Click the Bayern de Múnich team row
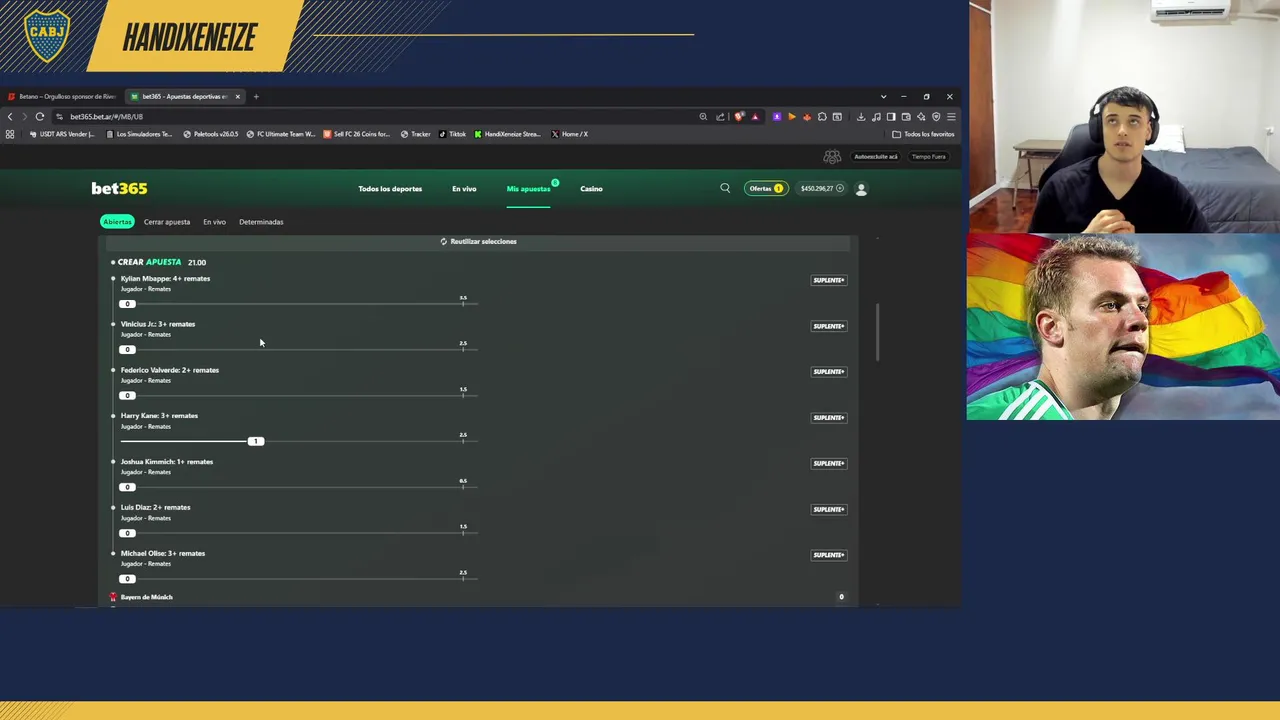This screenshot has height=720, width=1280. click(x=478, y=597)
